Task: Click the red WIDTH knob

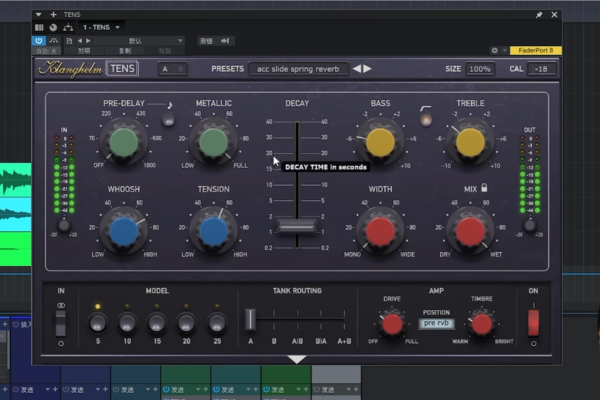Action: [x=380, y=231]
